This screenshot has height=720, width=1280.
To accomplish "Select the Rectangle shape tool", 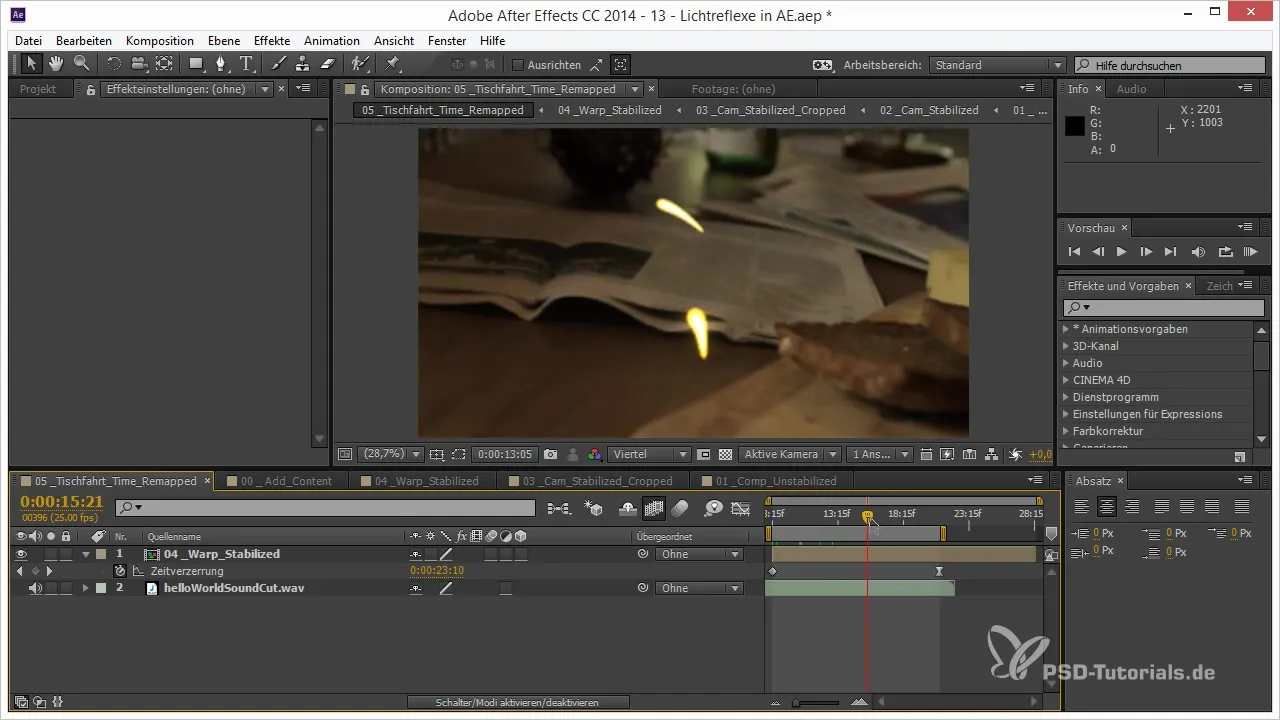I will click(196, 64).
